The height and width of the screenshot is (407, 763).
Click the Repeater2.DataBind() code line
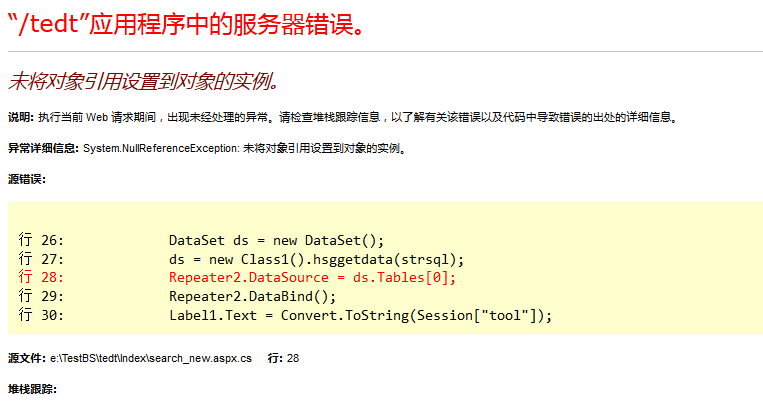coord(252,296)
